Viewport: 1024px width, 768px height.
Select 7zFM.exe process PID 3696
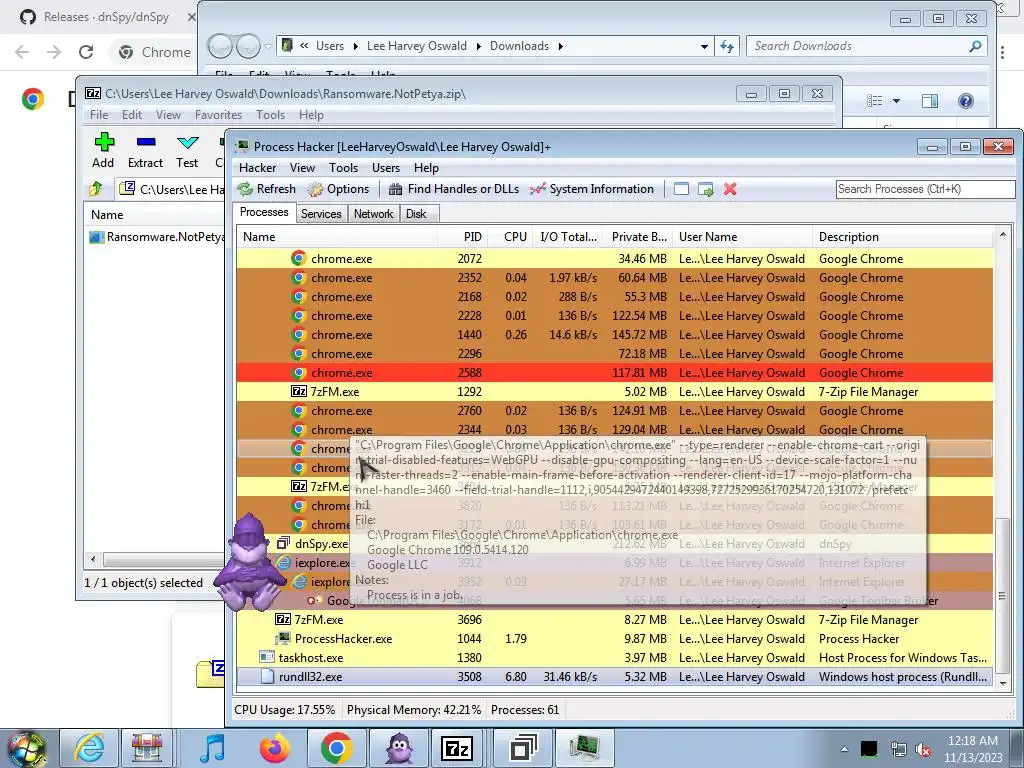pyautogui.click(x=615, y=620)
